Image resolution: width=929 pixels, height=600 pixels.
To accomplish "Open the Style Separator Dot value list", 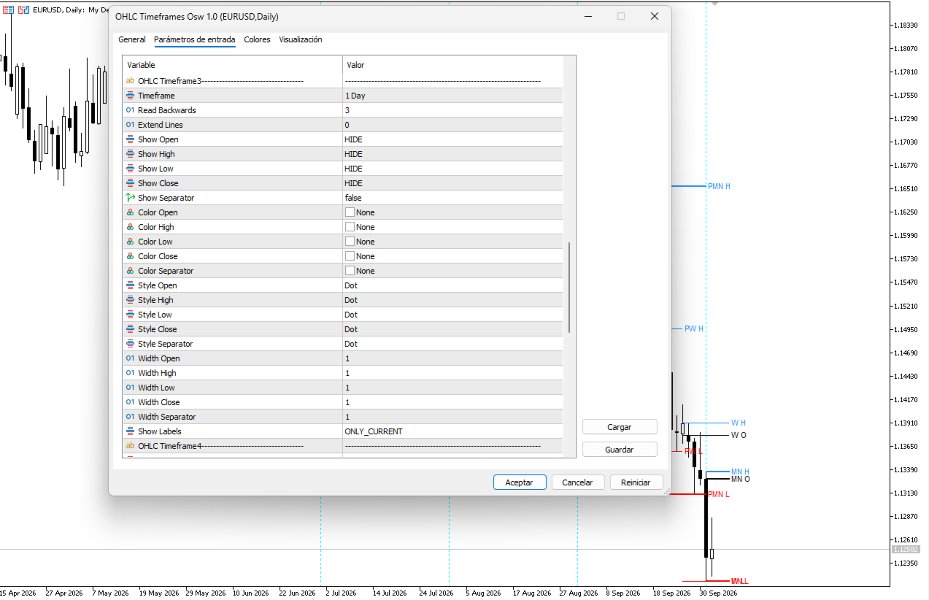I will 453,344.
